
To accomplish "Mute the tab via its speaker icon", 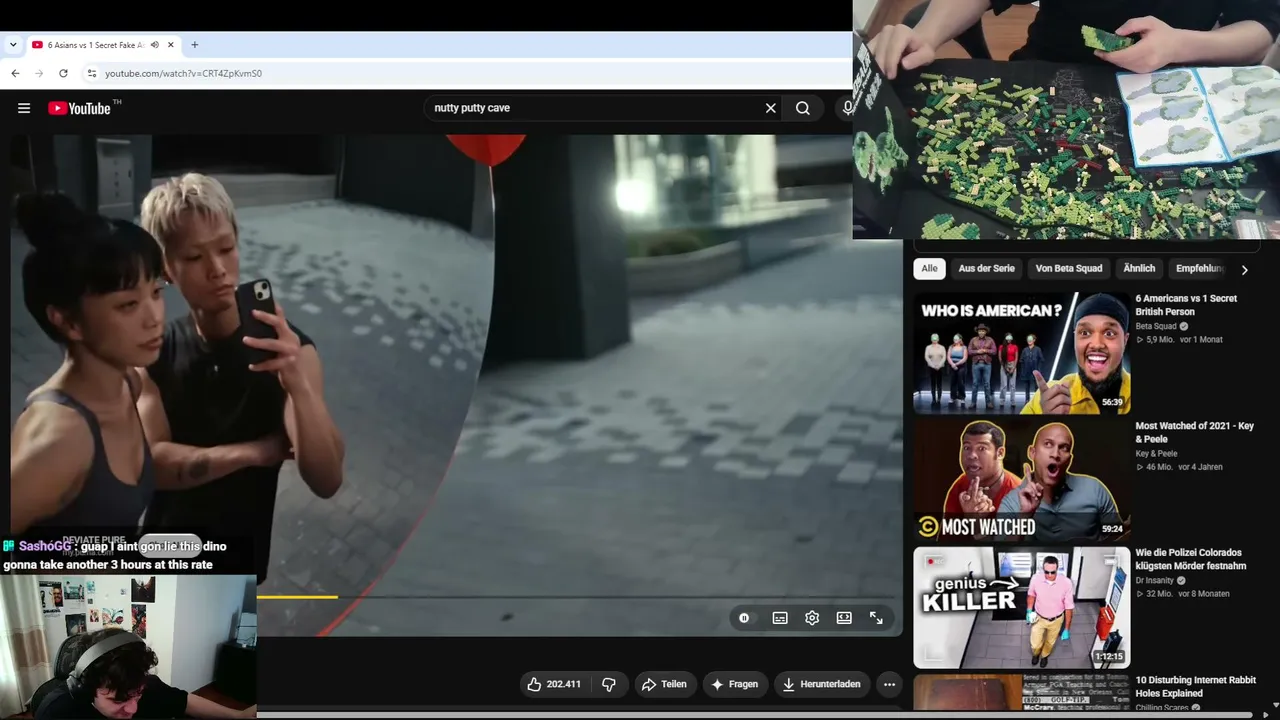I will [155, 45].
